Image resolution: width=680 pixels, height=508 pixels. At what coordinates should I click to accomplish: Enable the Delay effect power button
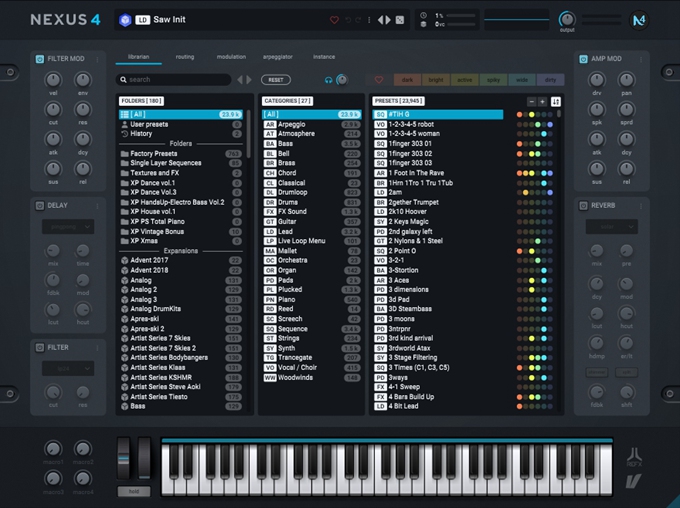[x=40, y=206]
